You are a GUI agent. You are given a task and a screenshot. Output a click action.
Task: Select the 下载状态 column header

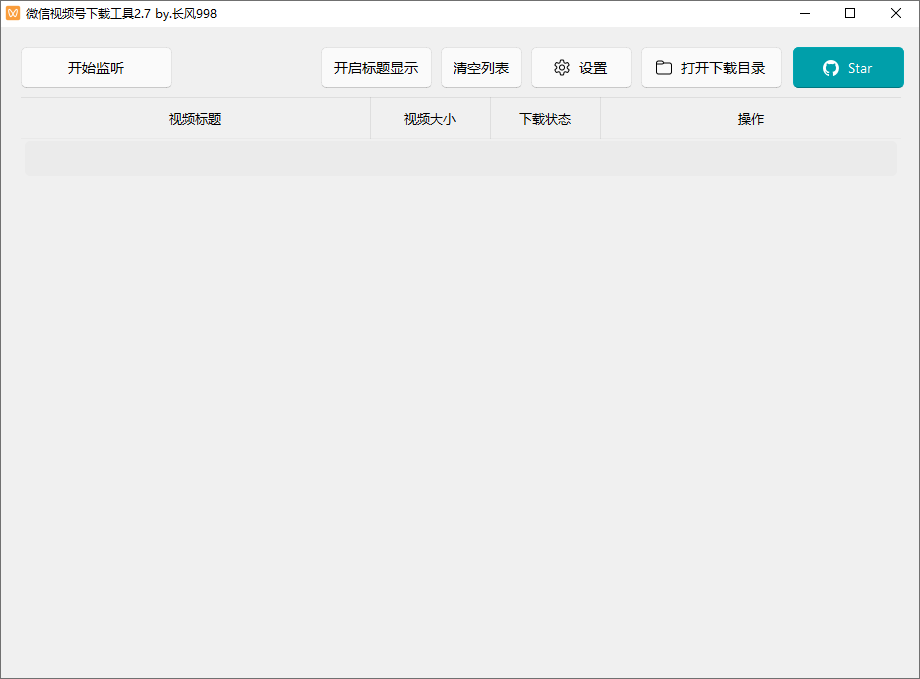545,119
